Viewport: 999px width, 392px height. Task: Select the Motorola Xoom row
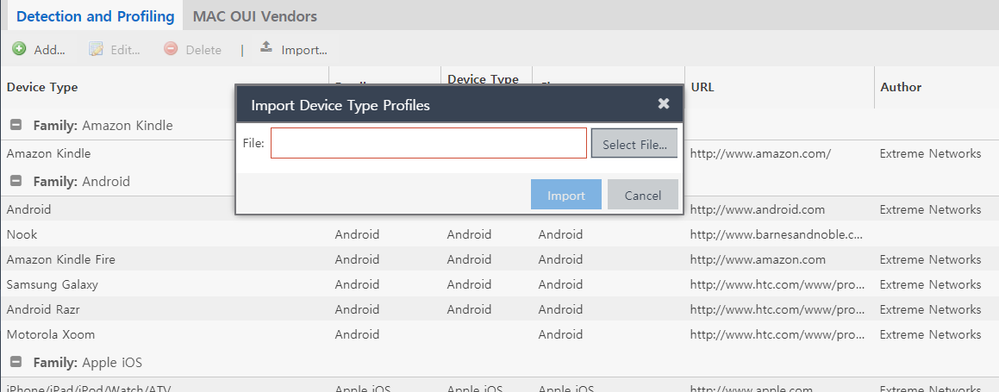500,334
